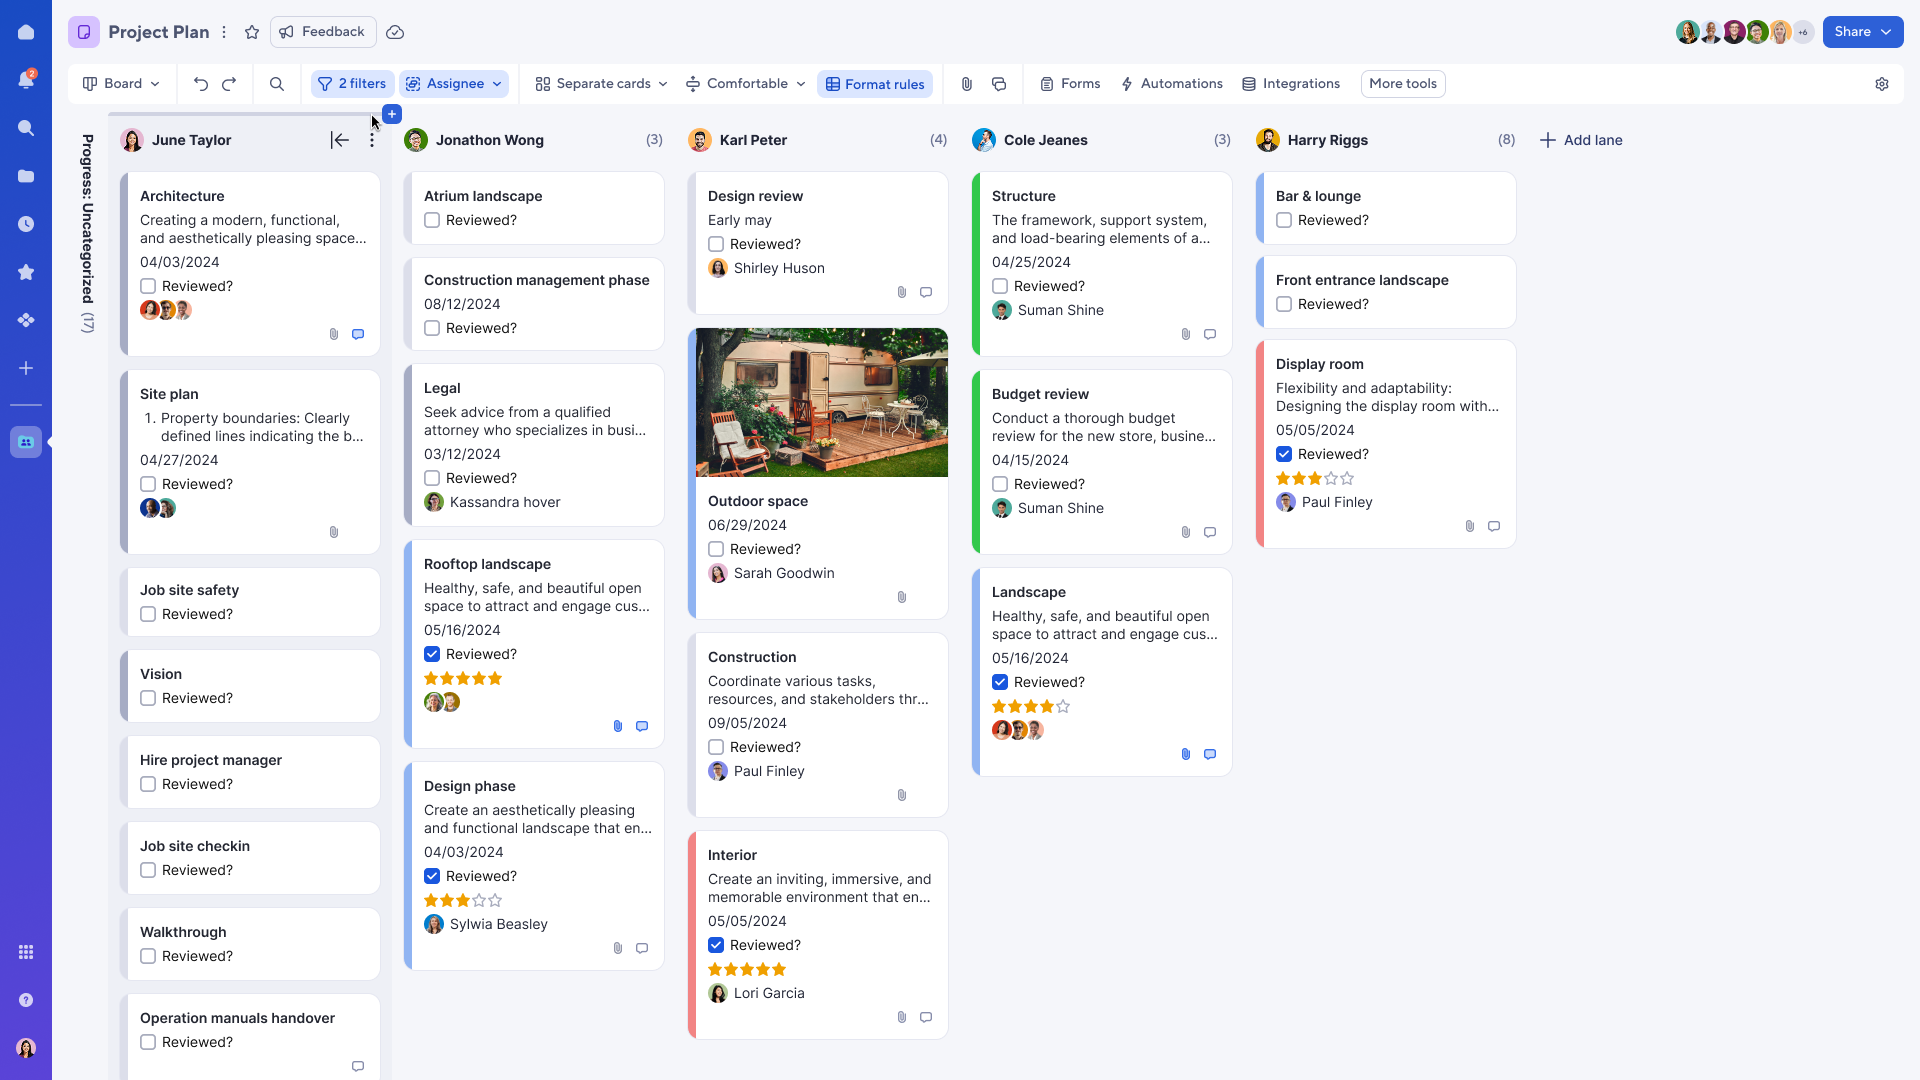Screen dimensions: 1920x1080
Task: Open search with the toolbar magnifier icon
Action: pyautogui.click(x=277, y=84)
